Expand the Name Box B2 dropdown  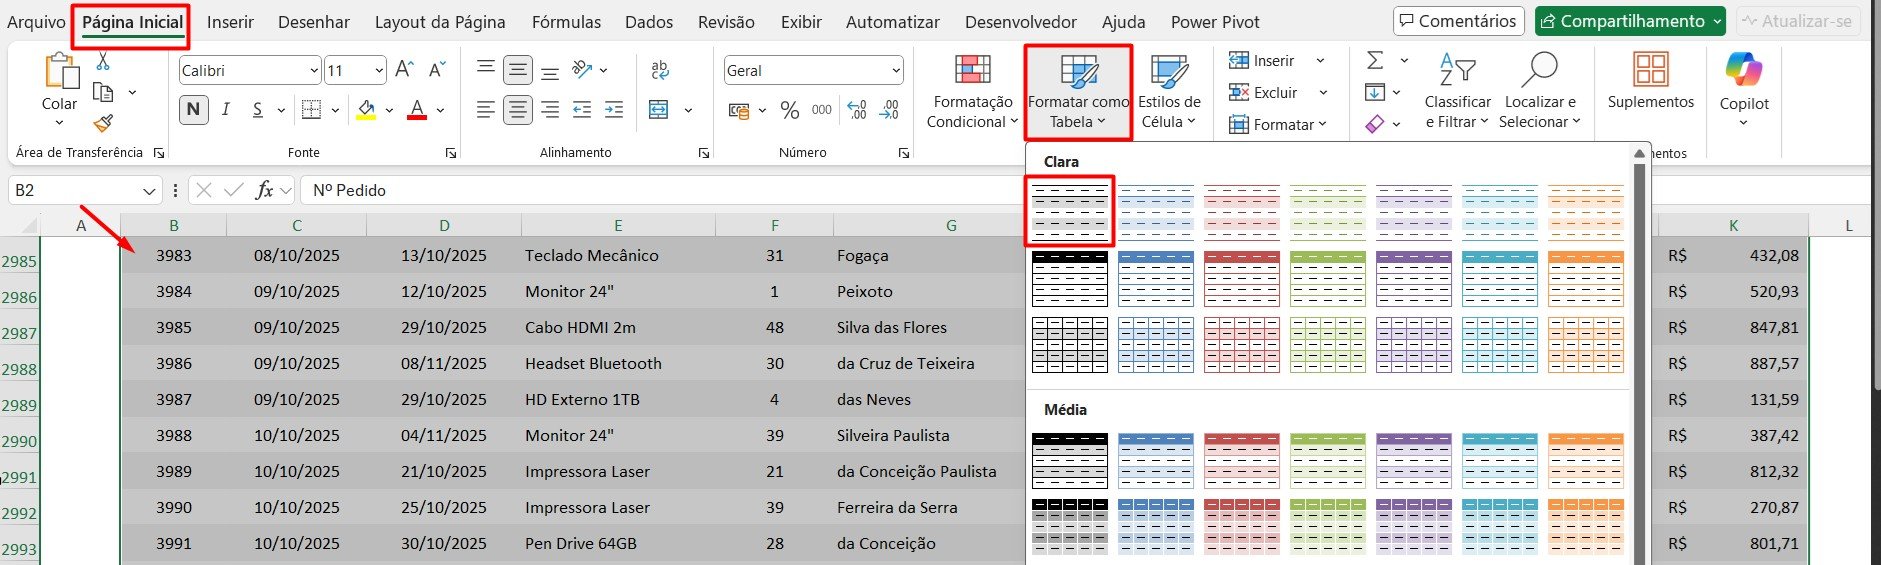point(149,190)
